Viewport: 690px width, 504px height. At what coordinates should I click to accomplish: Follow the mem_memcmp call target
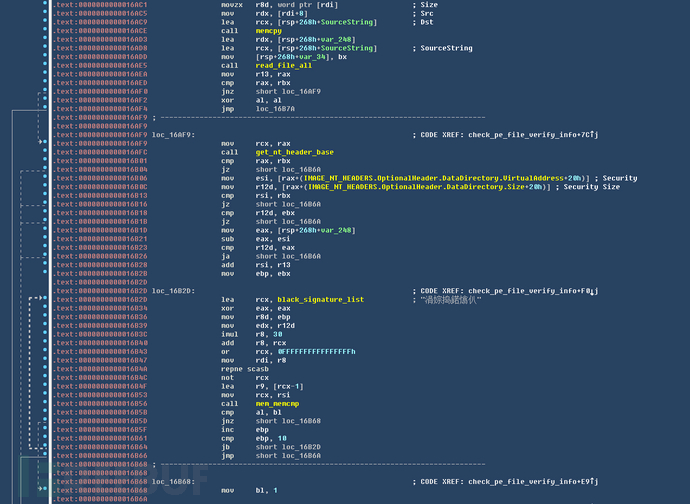pos(278,403)
